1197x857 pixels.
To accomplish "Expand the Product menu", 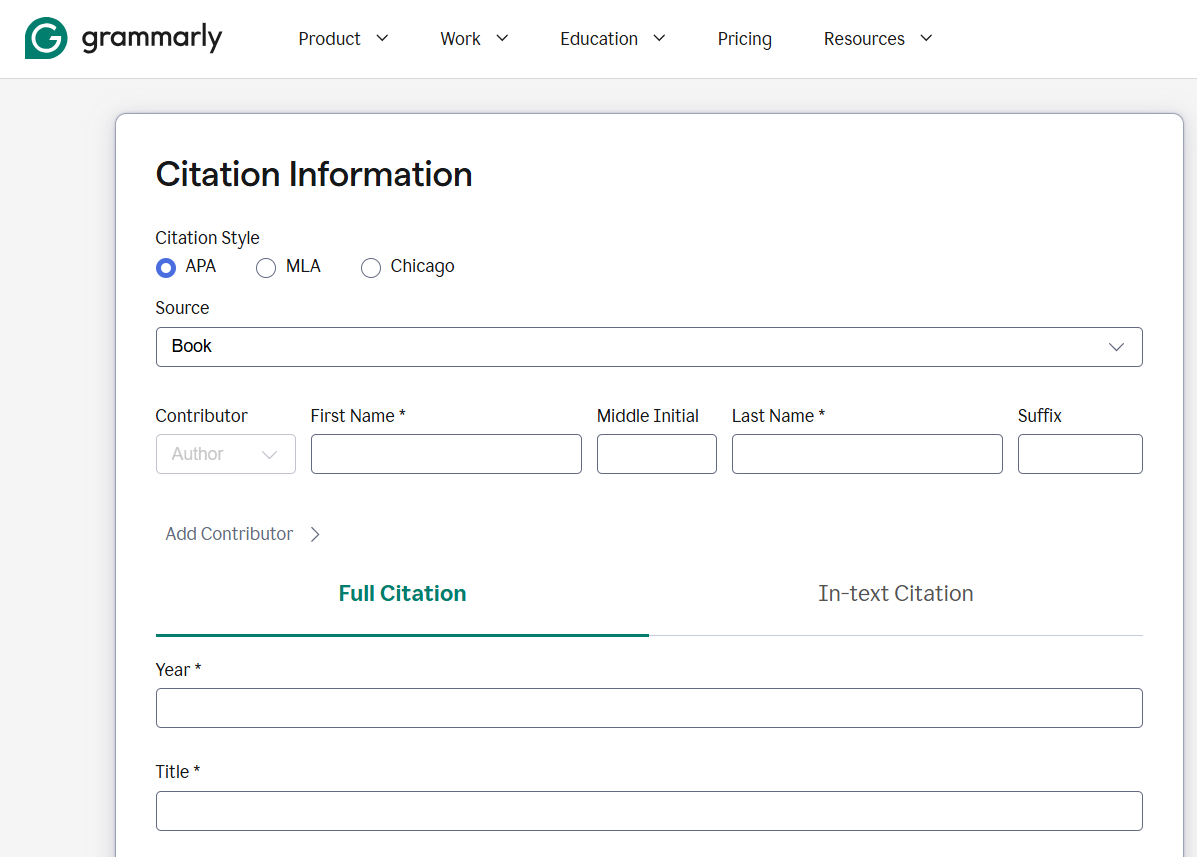I will [343, 39].
